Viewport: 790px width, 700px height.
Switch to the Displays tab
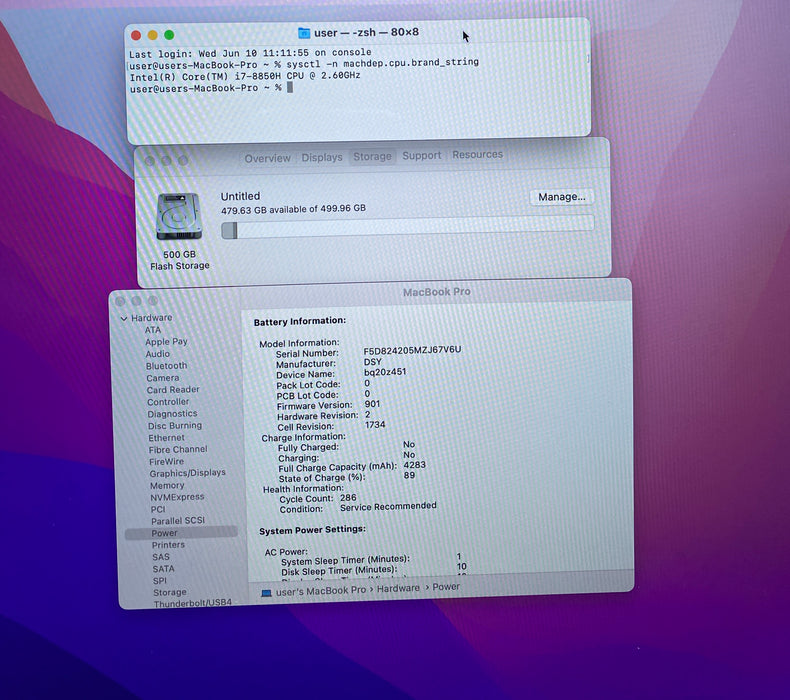(x=322, y=157)
